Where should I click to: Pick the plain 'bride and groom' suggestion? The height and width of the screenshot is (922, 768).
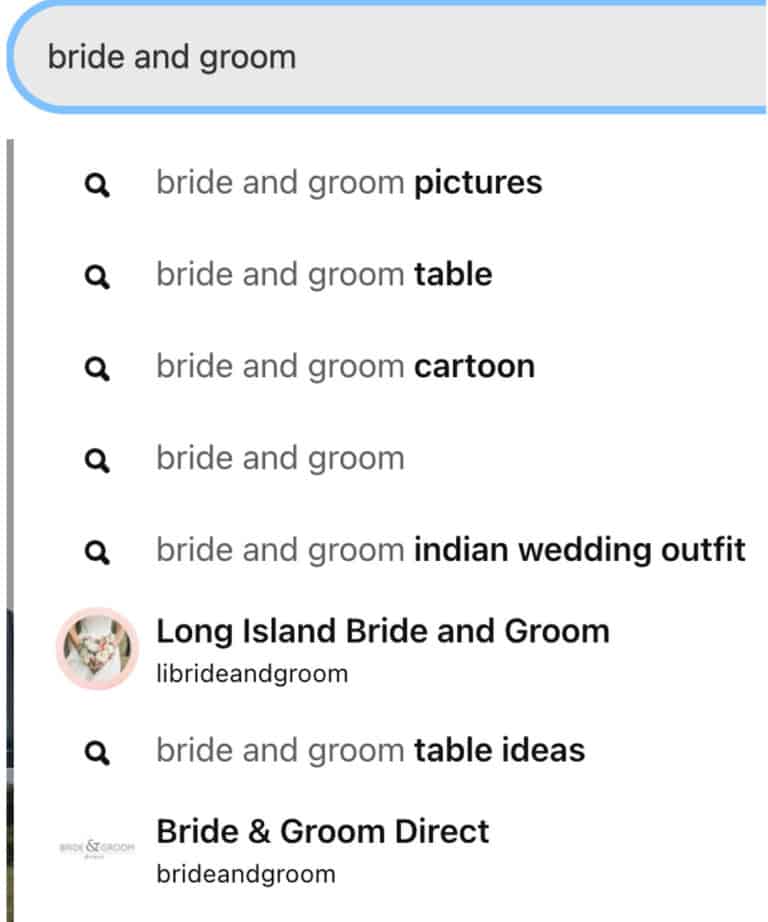click(x=280, y=459)
